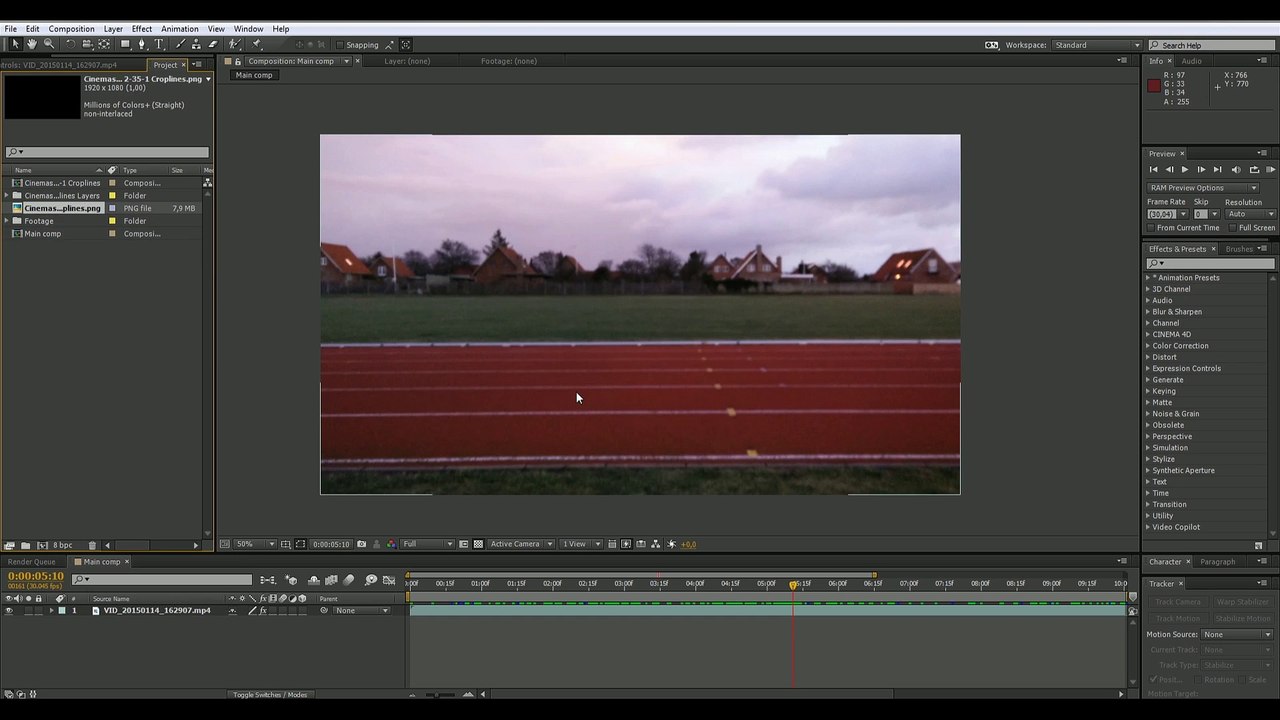Select the Main comp item in Project
The height and width of the screenshot is (720, 1280).
(42, 234)
